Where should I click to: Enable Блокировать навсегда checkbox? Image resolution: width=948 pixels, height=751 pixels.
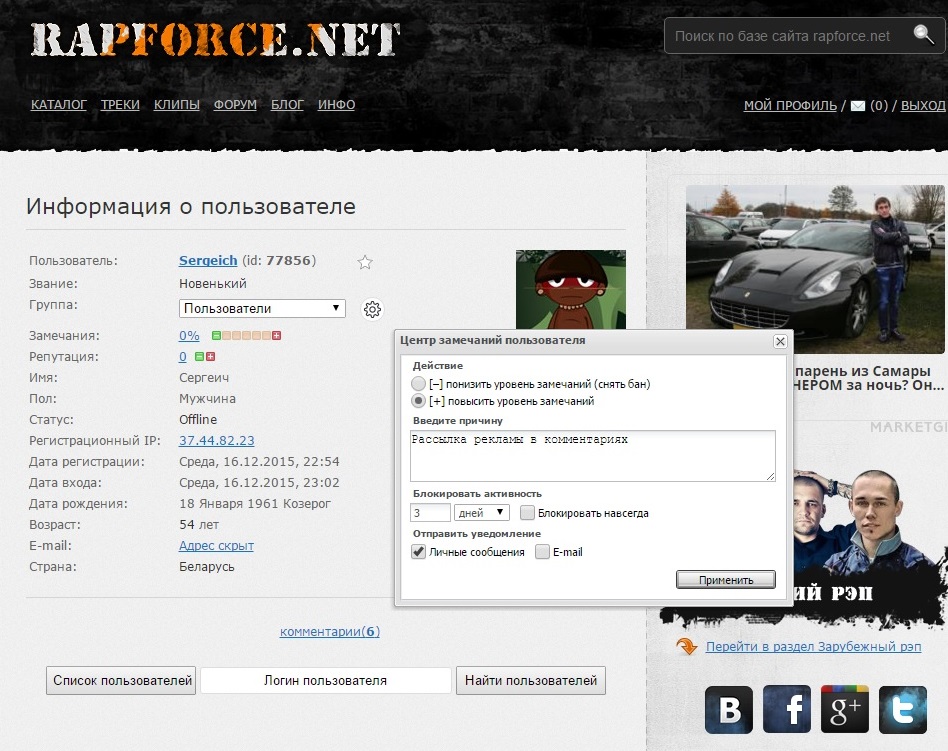point(527,513)
